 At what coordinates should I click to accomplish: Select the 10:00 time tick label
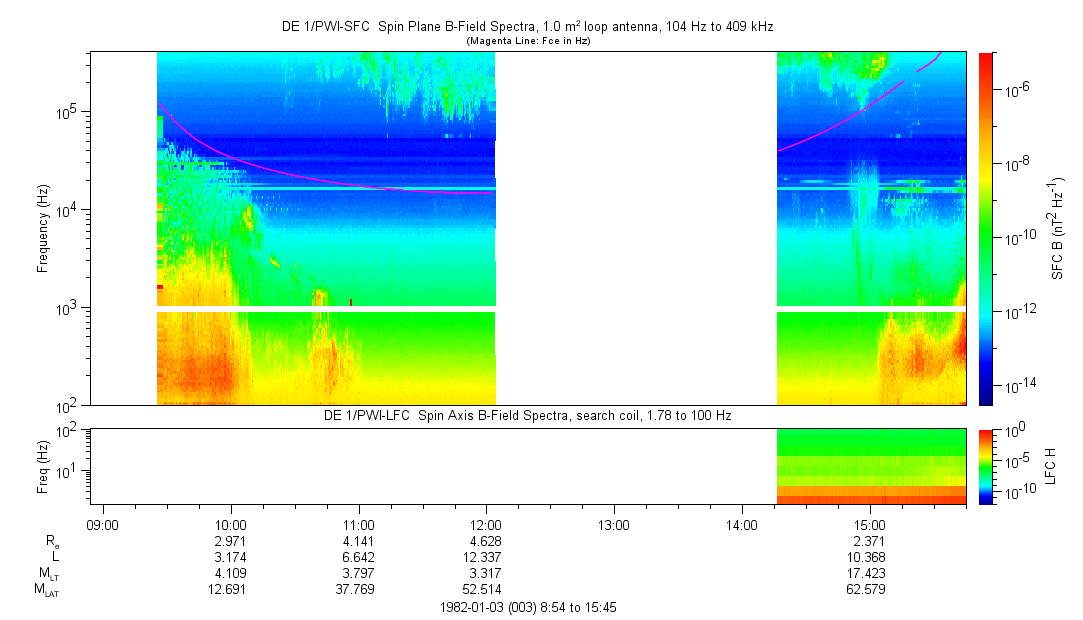[x=231, y=524]
